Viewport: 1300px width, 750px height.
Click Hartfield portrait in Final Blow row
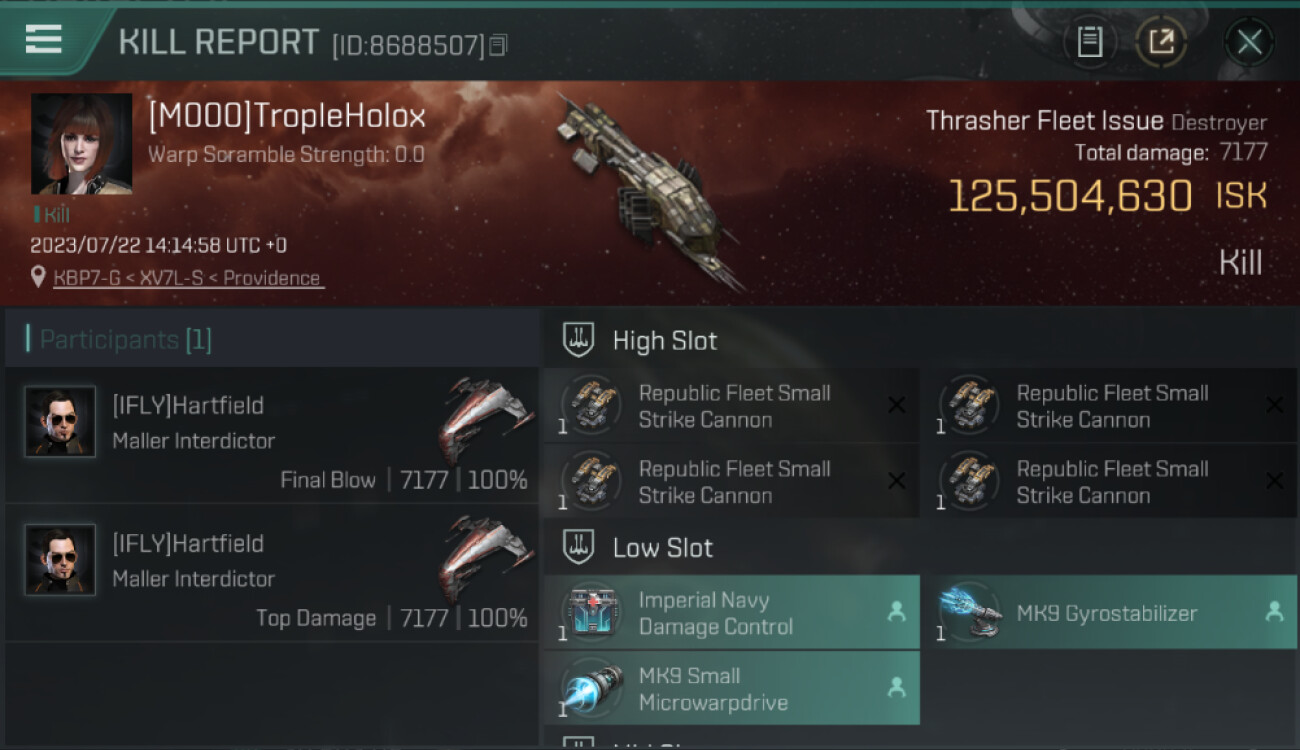[60, 422]
